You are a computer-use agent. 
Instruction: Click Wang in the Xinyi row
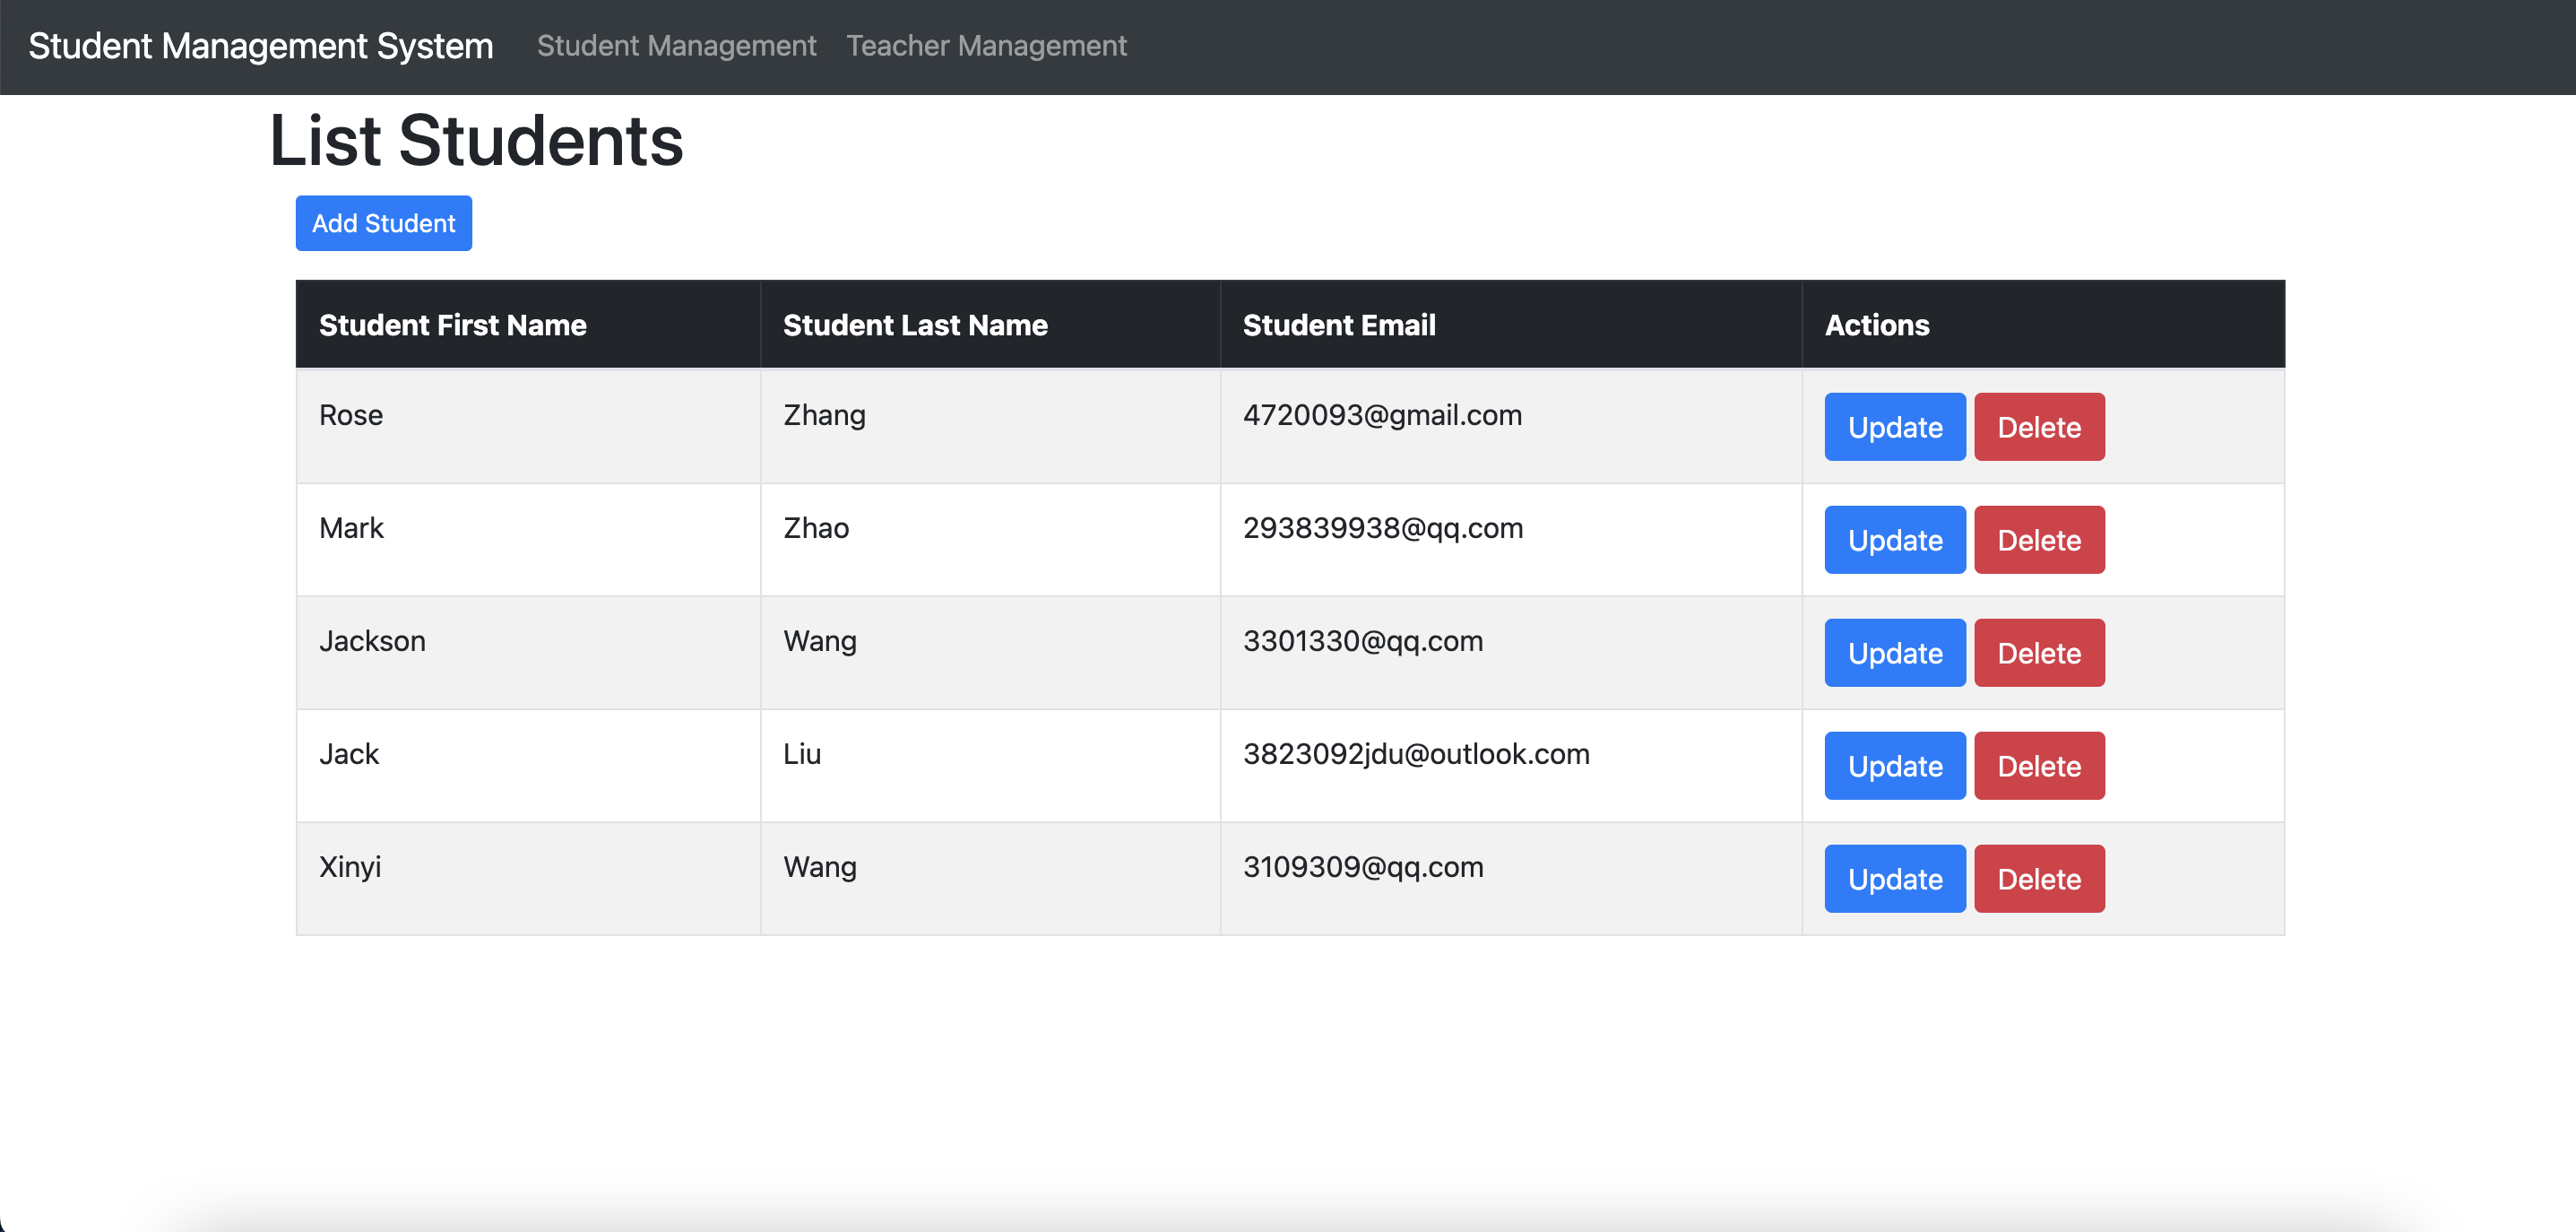coord(820,867)
